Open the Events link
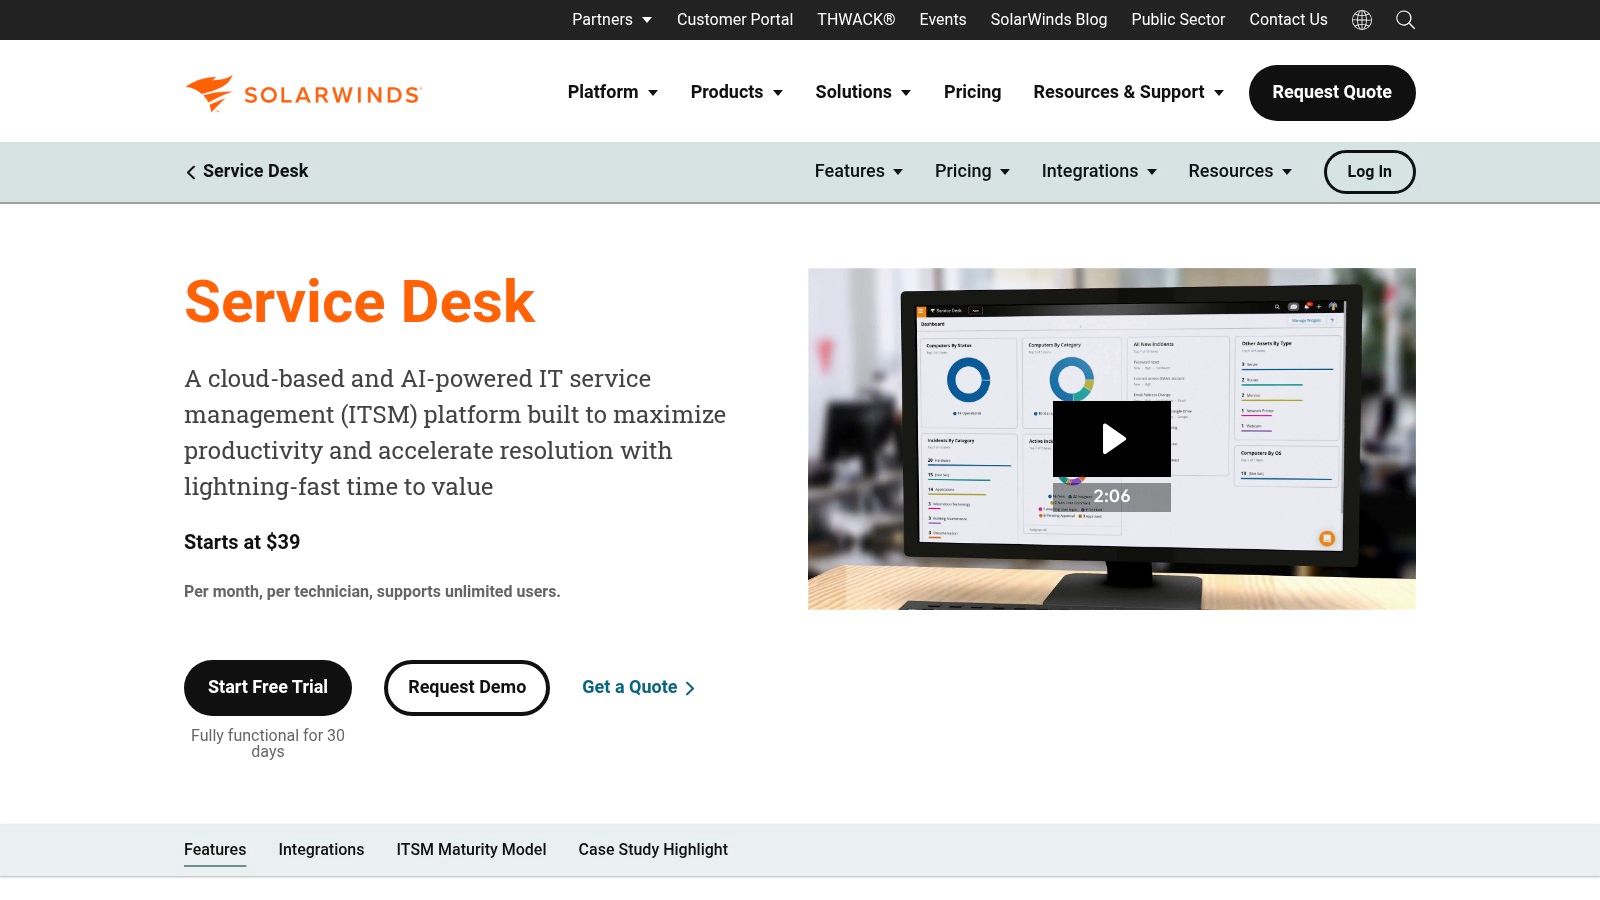This screenshot has height=900, width=1600. pos(943,20)
